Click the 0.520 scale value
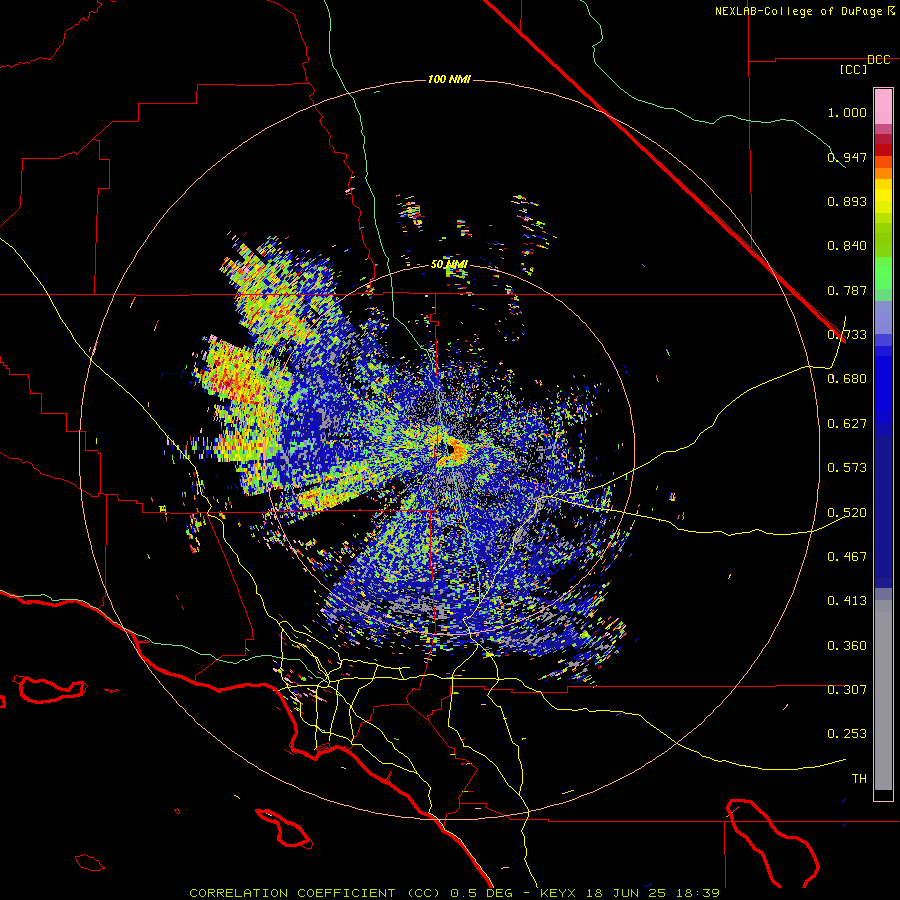900x900 pixels. coord(847,513)
